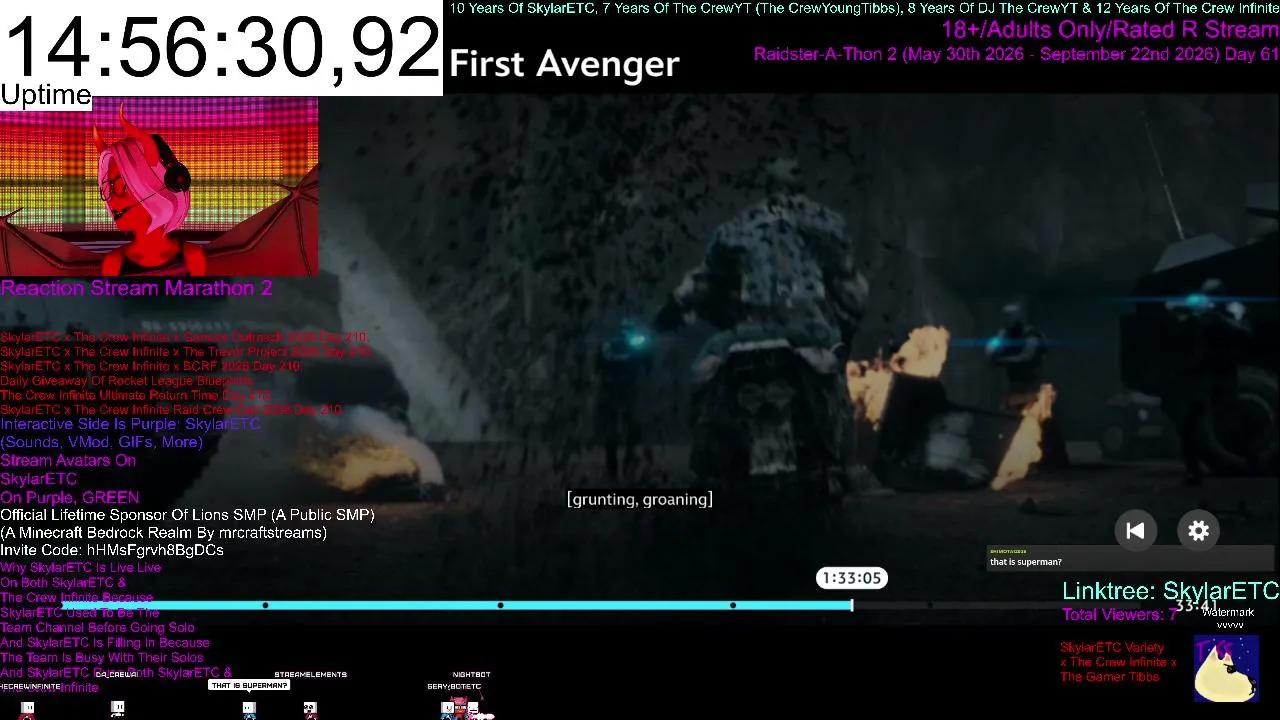Click the THAT IS SUPERMAN? speech bubble

coord(249,685)
